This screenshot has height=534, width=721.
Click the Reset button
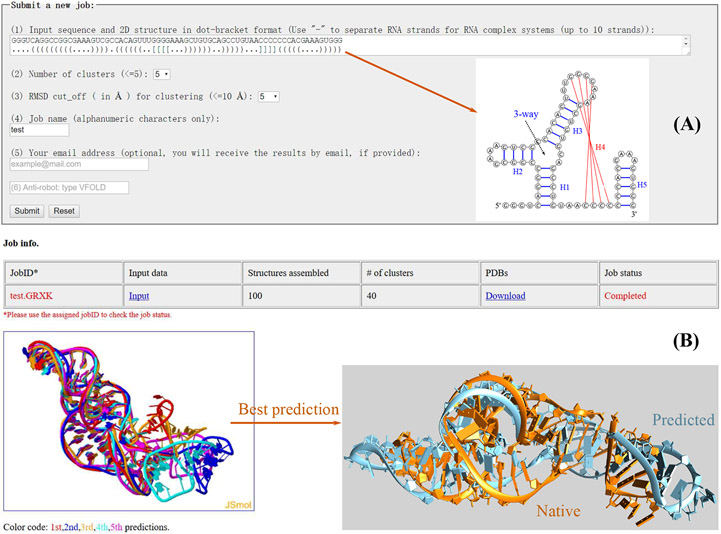[x=64, y=211]
